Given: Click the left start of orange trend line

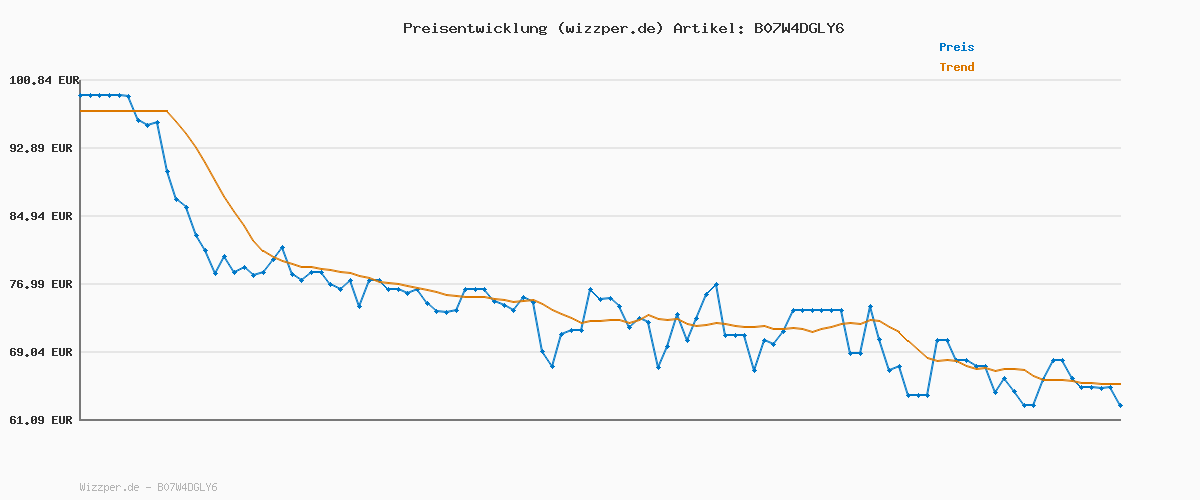Looking at the screenshot, I should (82, 111).
